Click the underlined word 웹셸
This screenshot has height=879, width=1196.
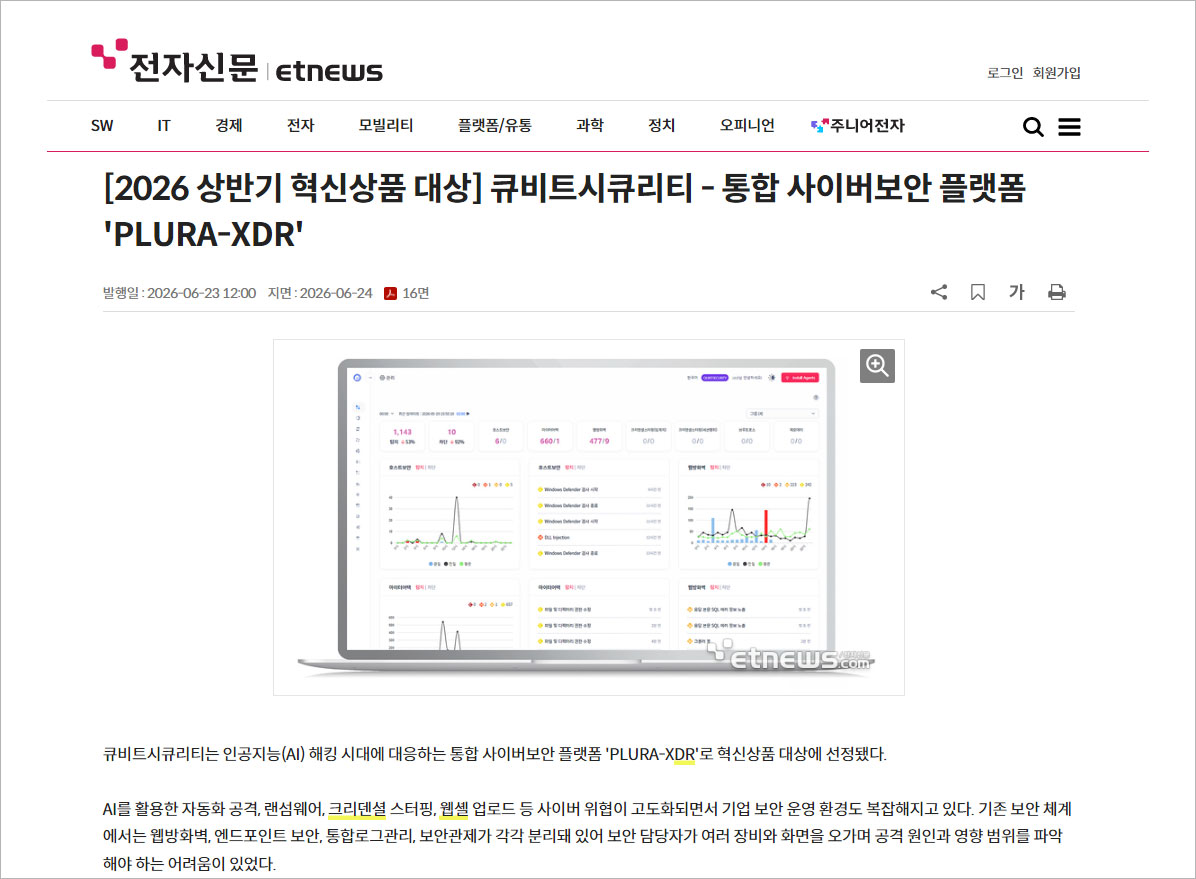455,809
